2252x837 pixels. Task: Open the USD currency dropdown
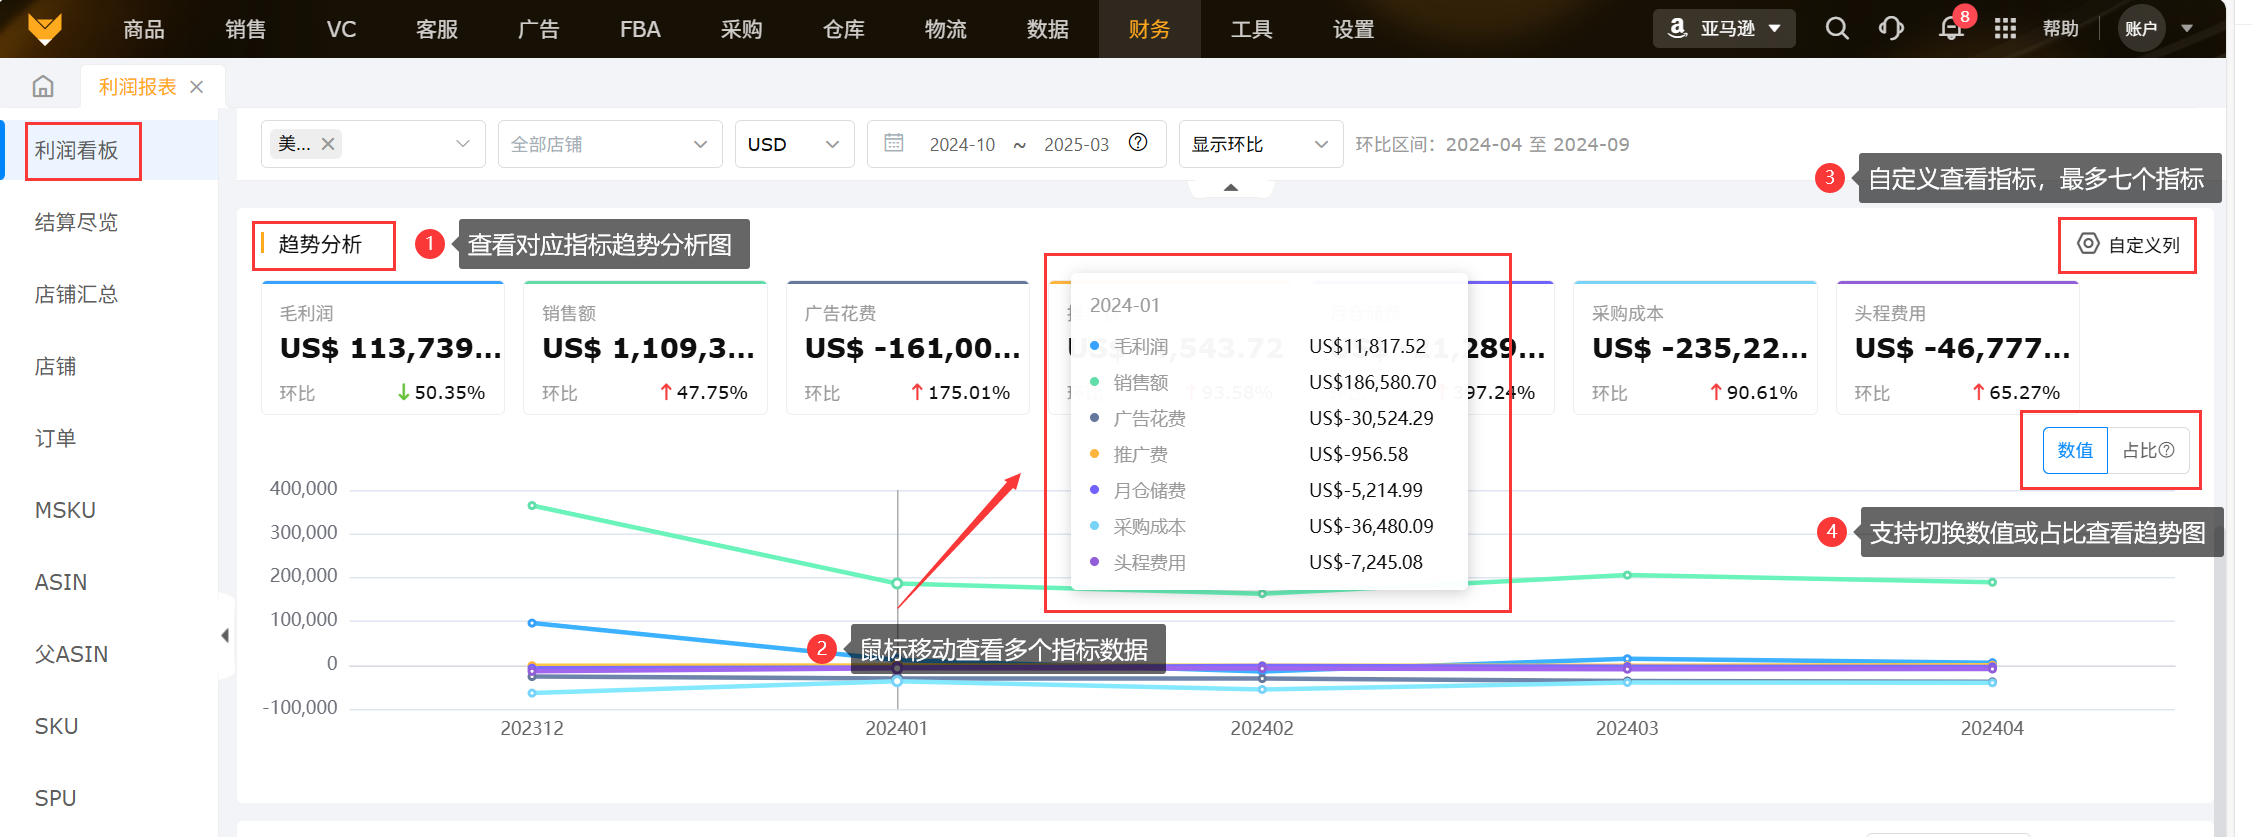click(x=794, y=144)
